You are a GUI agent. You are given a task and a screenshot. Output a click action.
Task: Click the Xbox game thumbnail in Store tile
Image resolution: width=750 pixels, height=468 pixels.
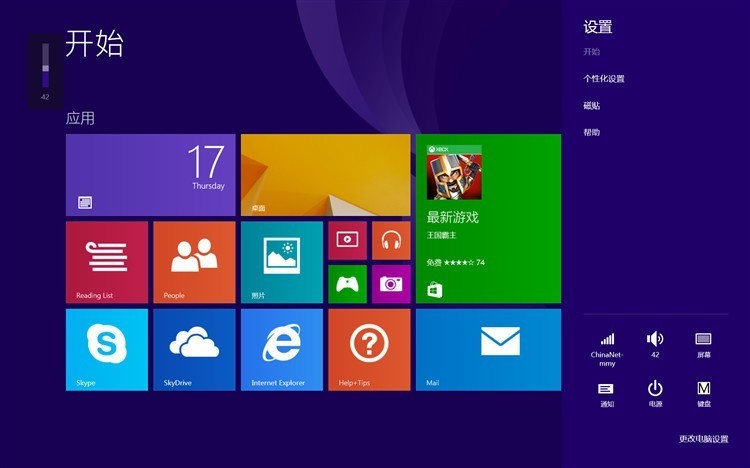click(454, 173)
